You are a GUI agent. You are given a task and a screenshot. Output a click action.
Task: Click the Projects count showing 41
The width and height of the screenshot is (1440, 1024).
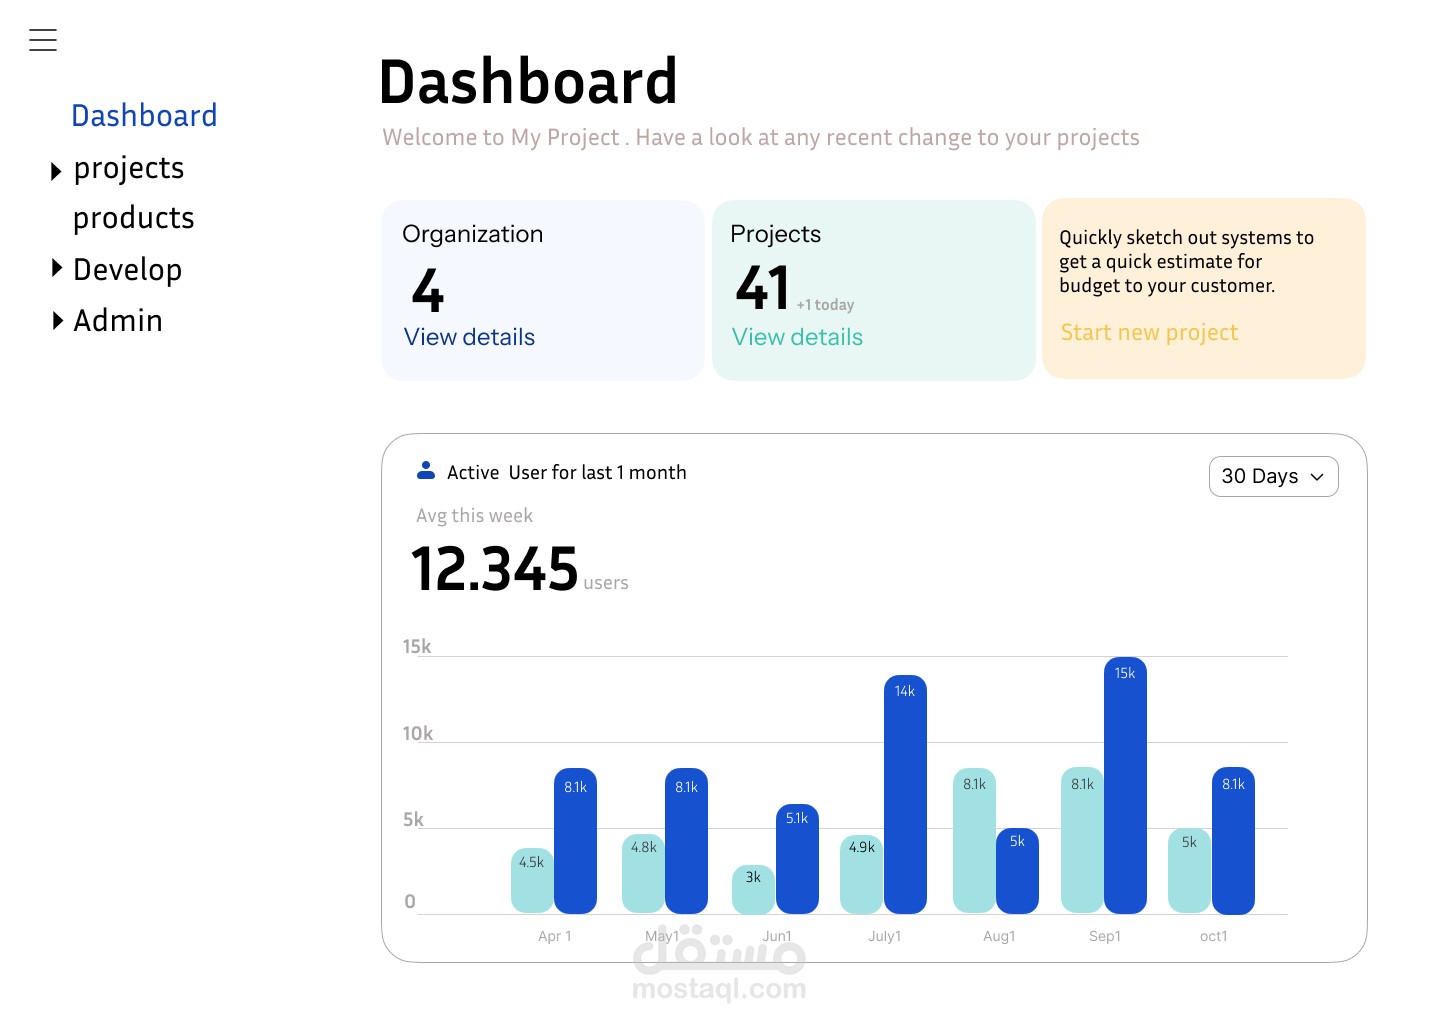click(x=762, y=289)
